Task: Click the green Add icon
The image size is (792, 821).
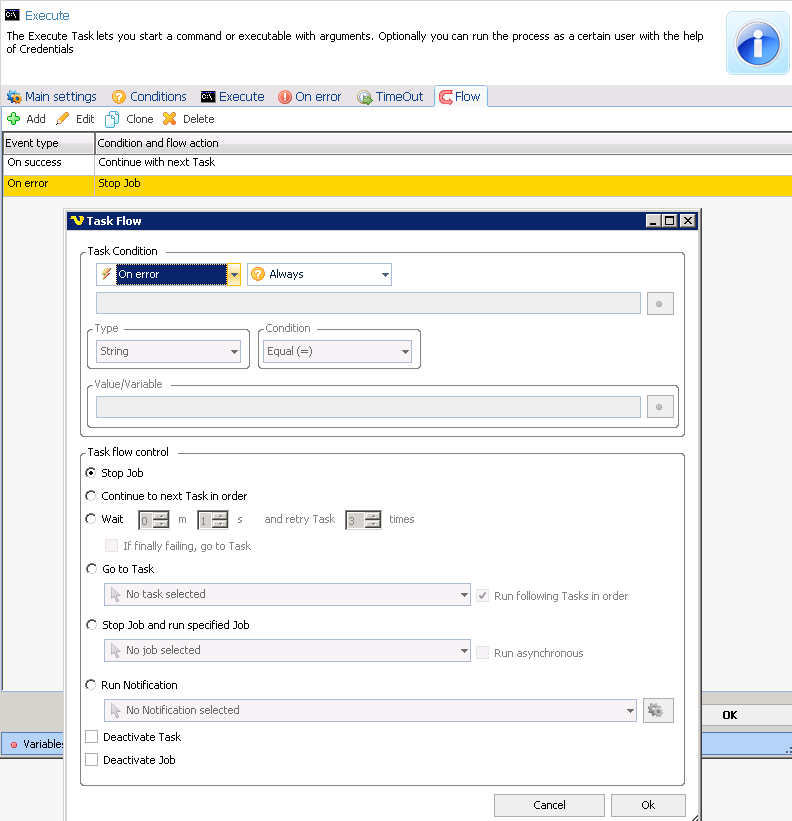Action: point(14,119)
